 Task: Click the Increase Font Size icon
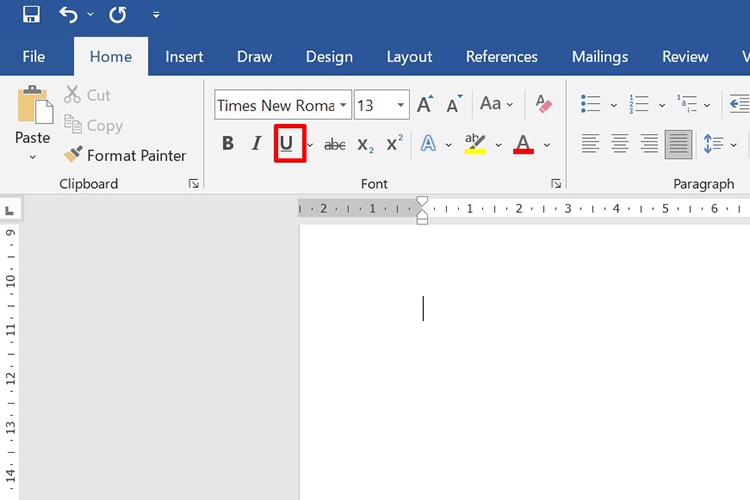(425, 104)
